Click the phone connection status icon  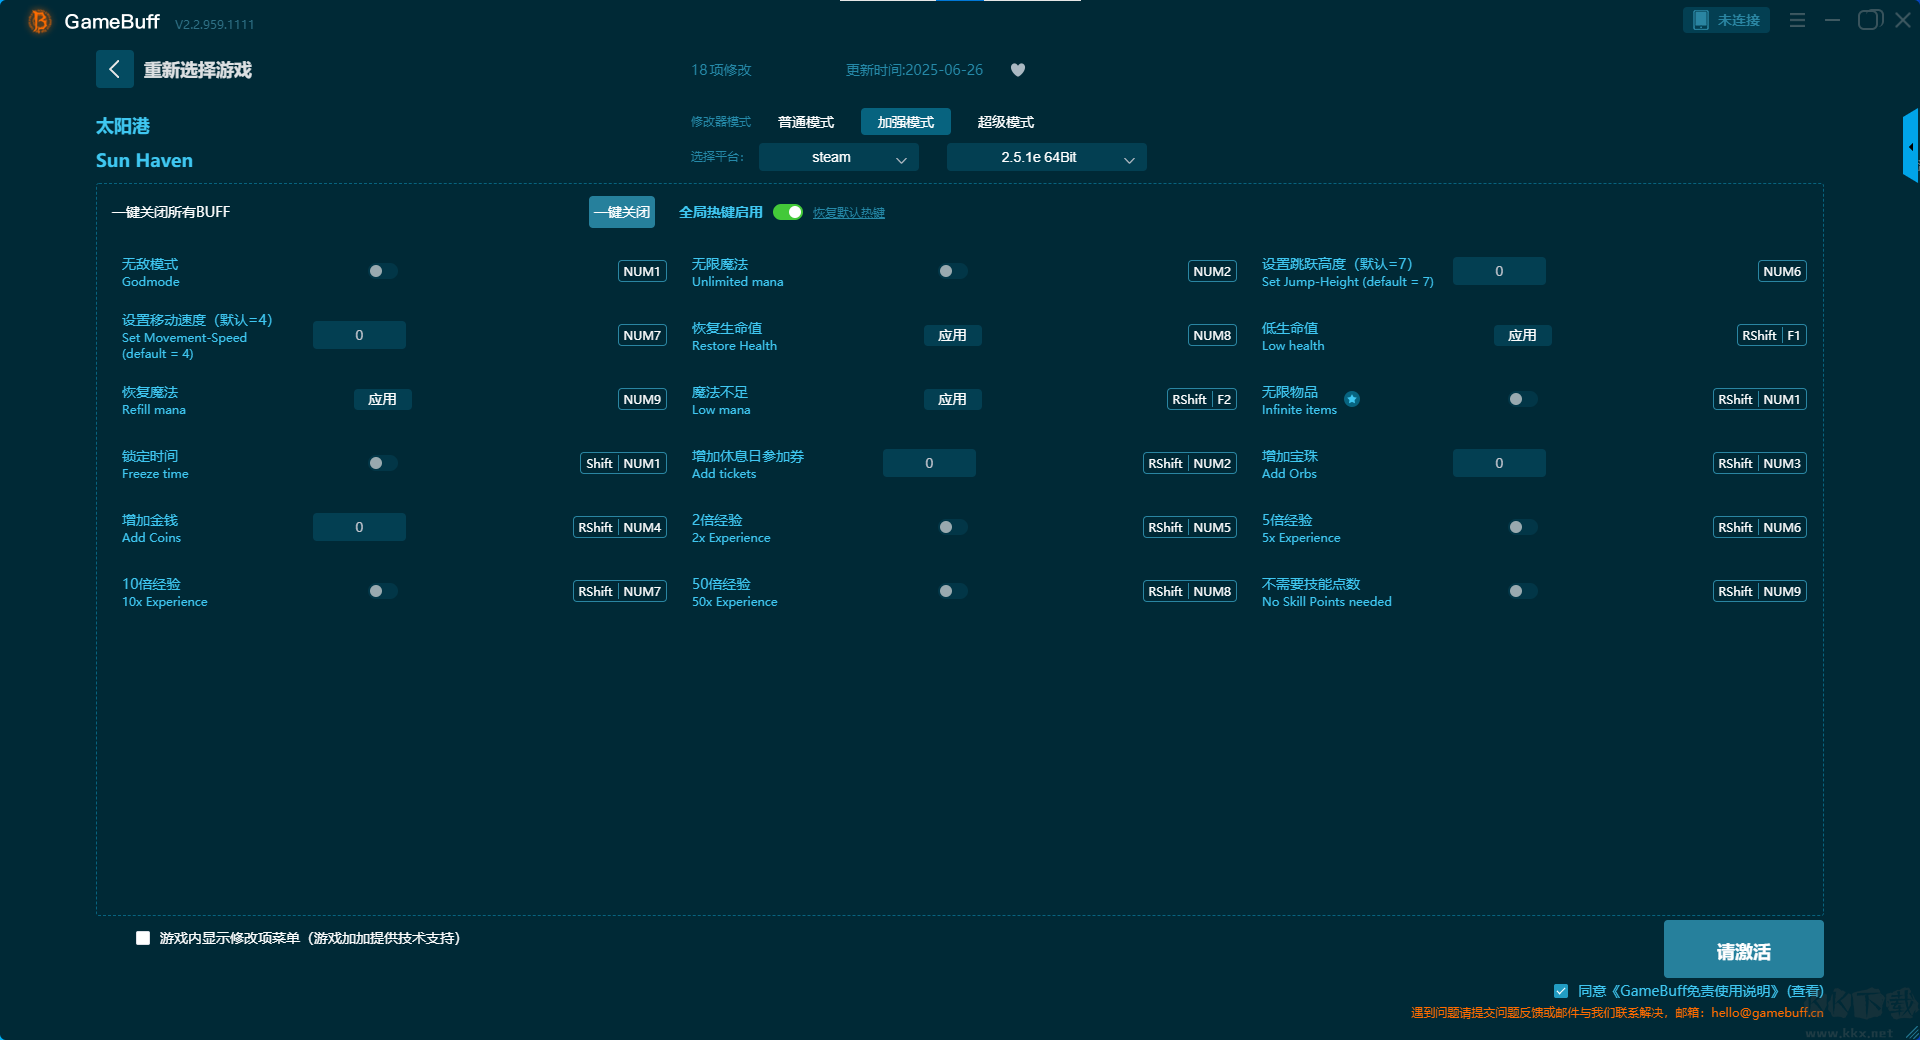1700,20
